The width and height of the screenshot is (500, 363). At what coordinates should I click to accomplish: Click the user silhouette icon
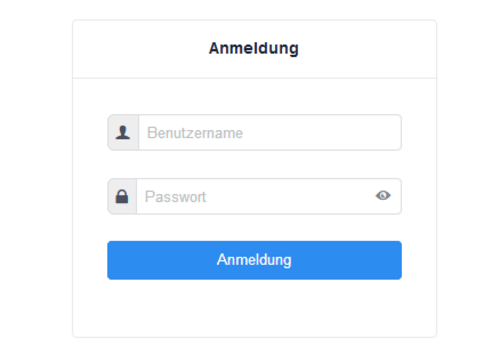[123, 132]
